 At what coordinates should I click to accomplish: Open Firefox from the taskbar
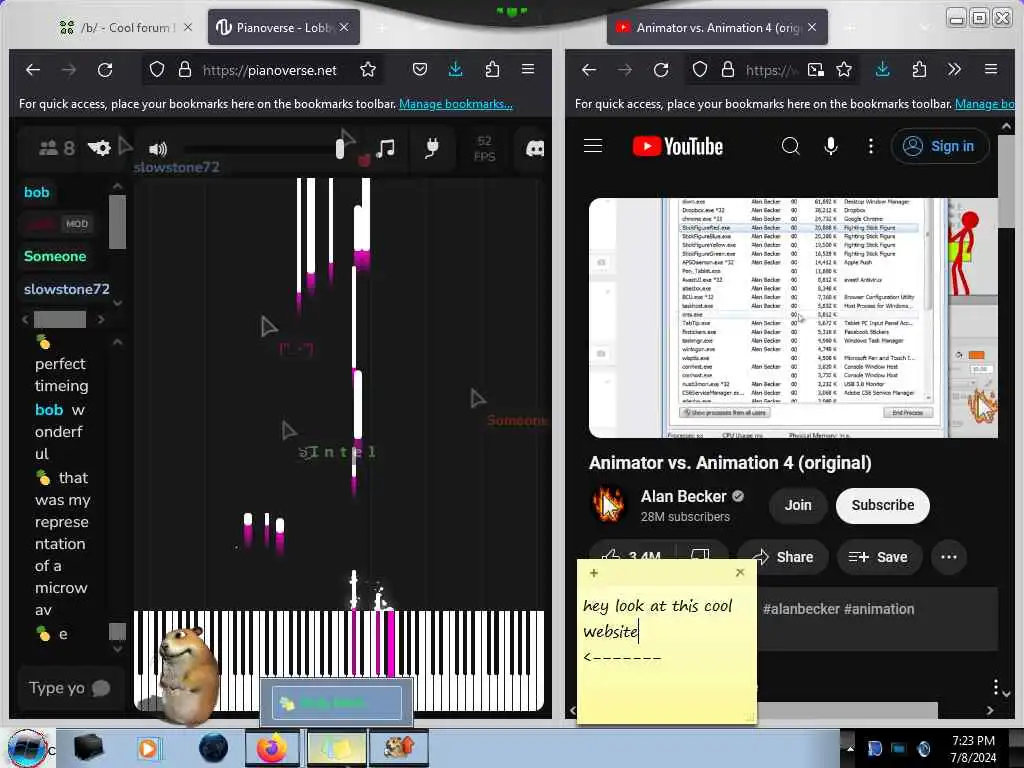click(x=272, y=748)
